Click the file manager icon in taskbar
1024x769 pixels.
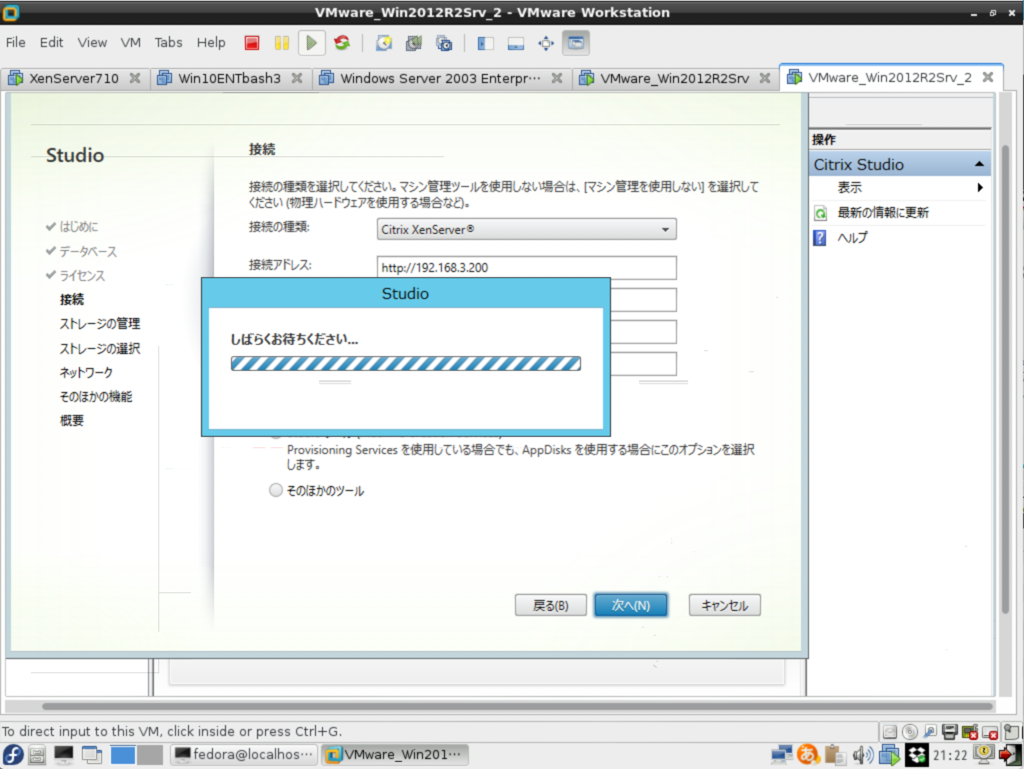point(37,755)
